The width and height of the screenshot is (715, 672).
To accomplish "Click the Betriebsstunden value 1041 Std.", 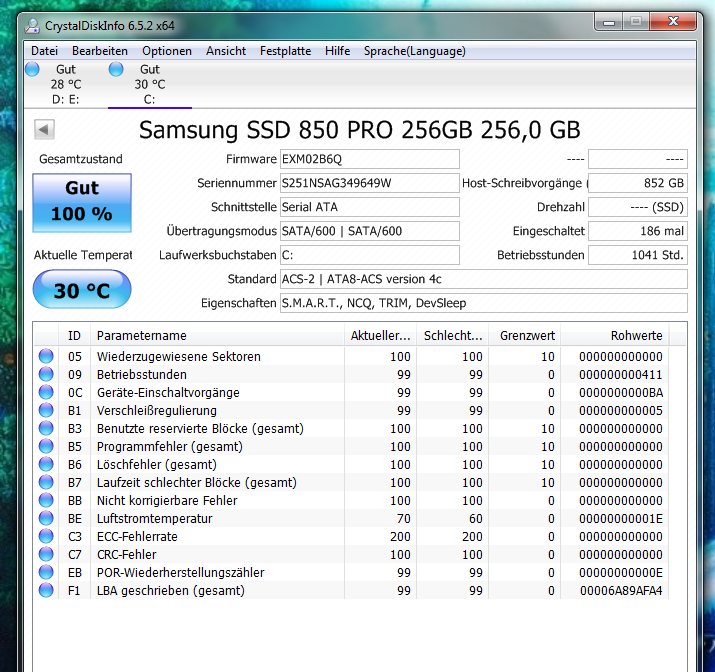I will (x=637, y=255).
